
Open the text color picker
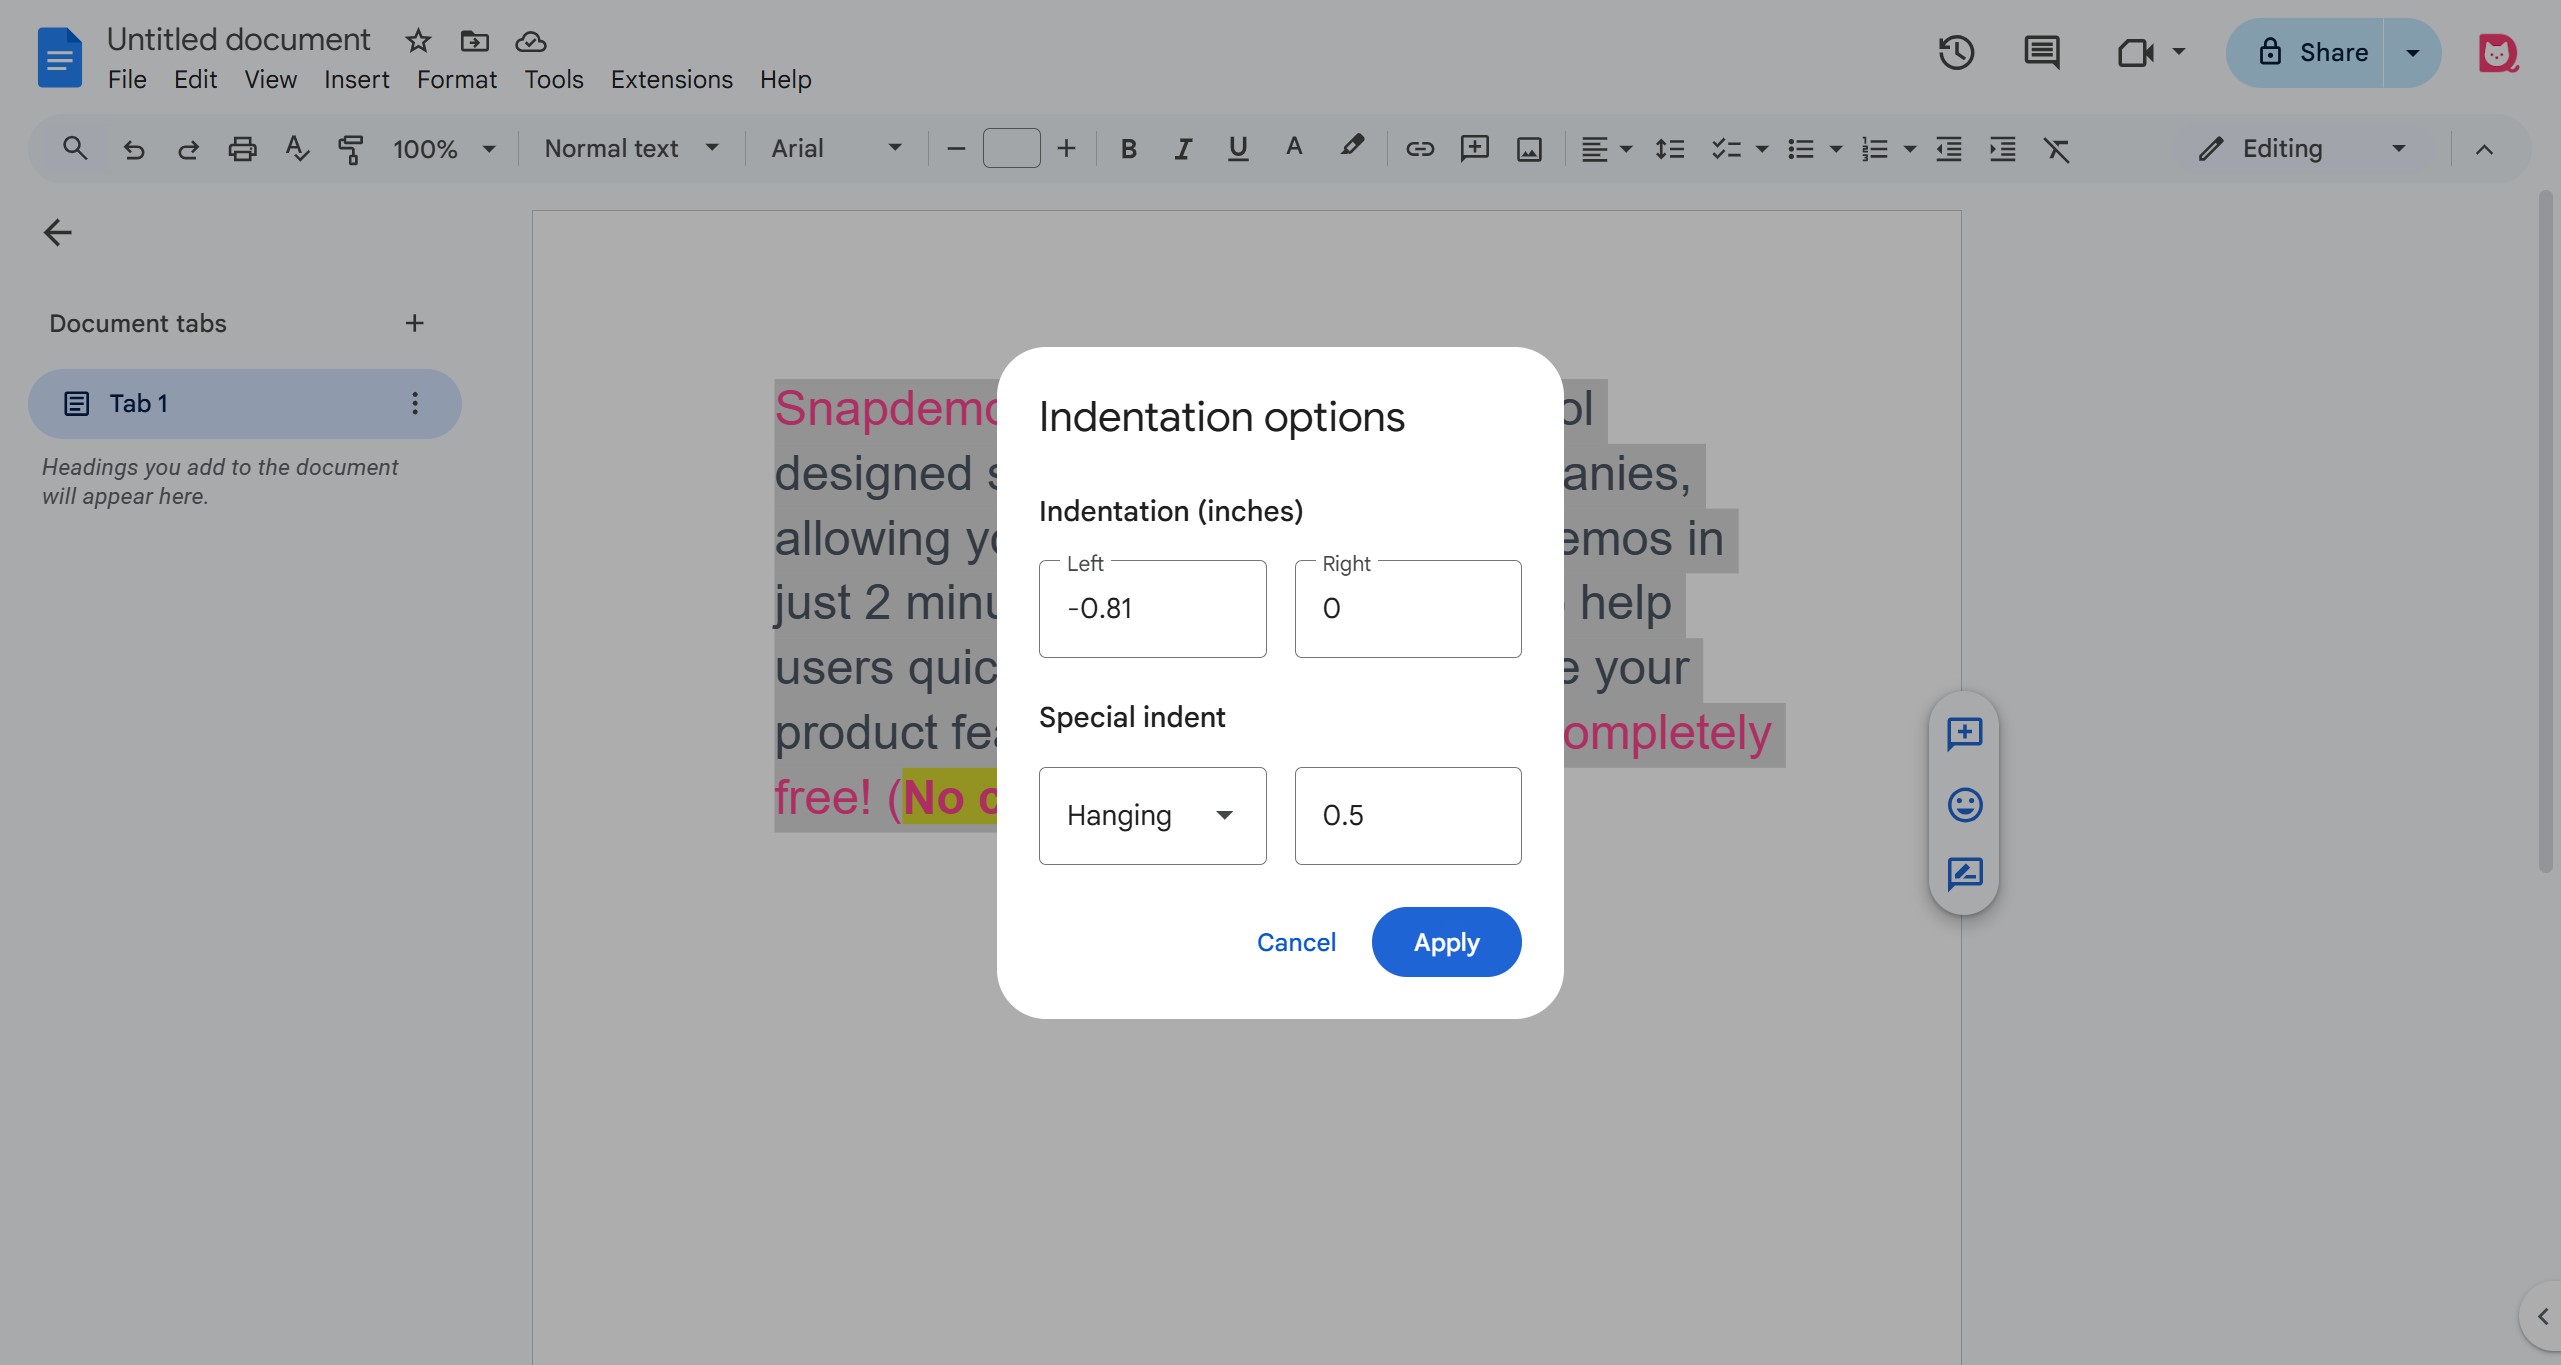1294,148
